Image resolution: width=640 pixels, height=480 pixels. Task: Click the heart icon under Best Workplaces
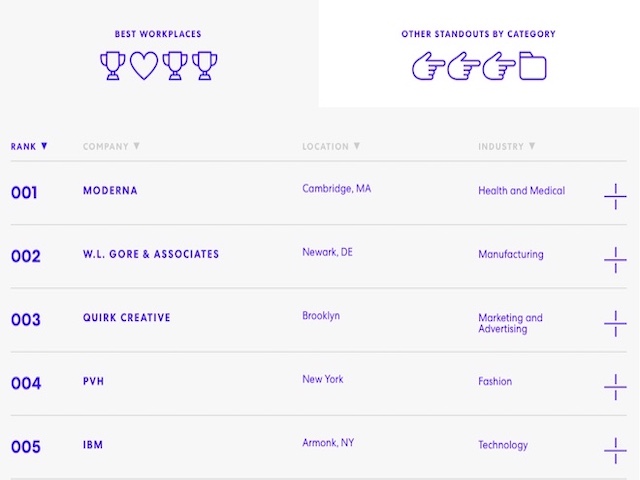144,67
